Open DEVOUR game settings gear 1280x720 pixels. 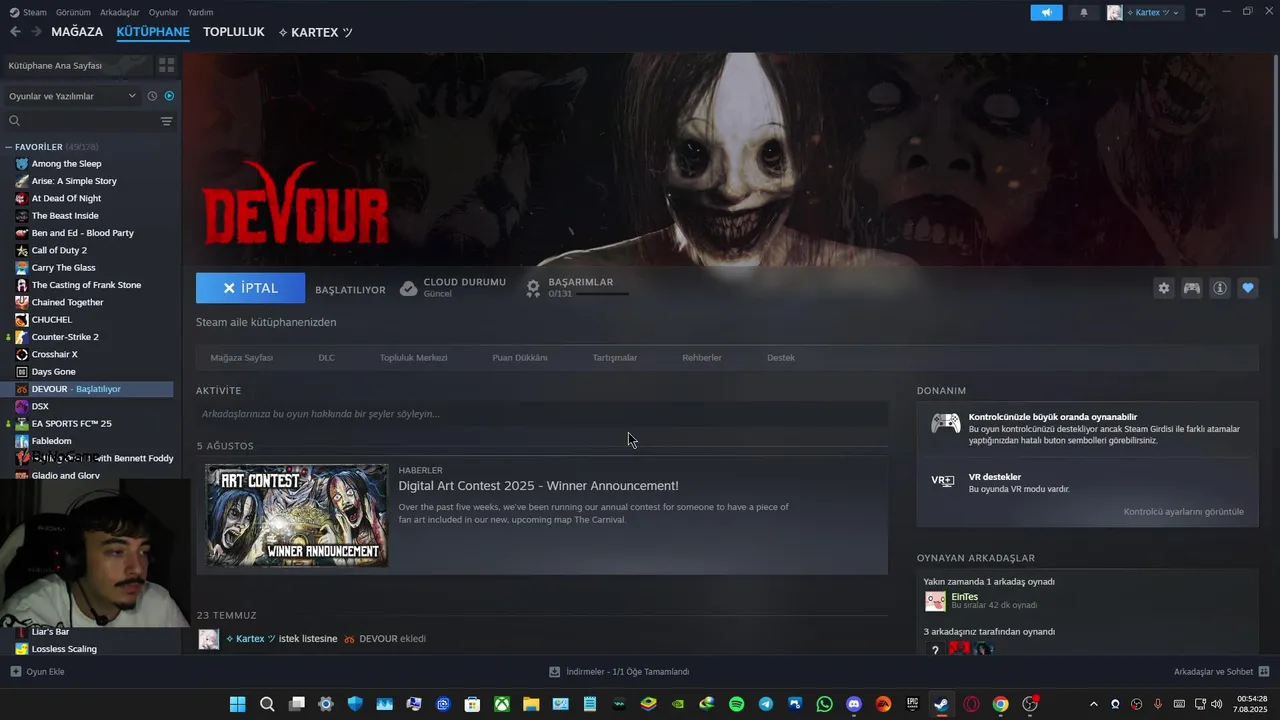click(1164, 288)
